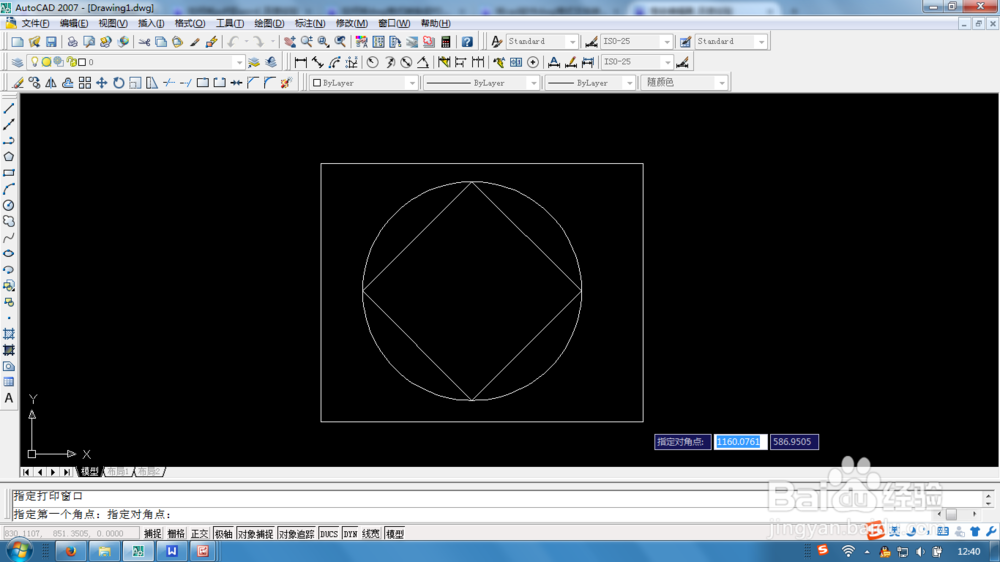
Task: Jump to the last layout tab with the arrow button
Action: (67, 472)
